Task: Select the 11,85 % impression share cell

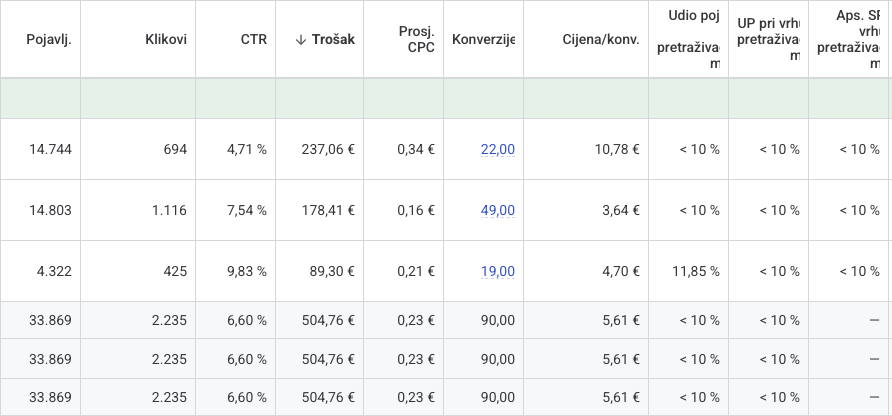Action: pyautogui.click(x=693, y=271)
